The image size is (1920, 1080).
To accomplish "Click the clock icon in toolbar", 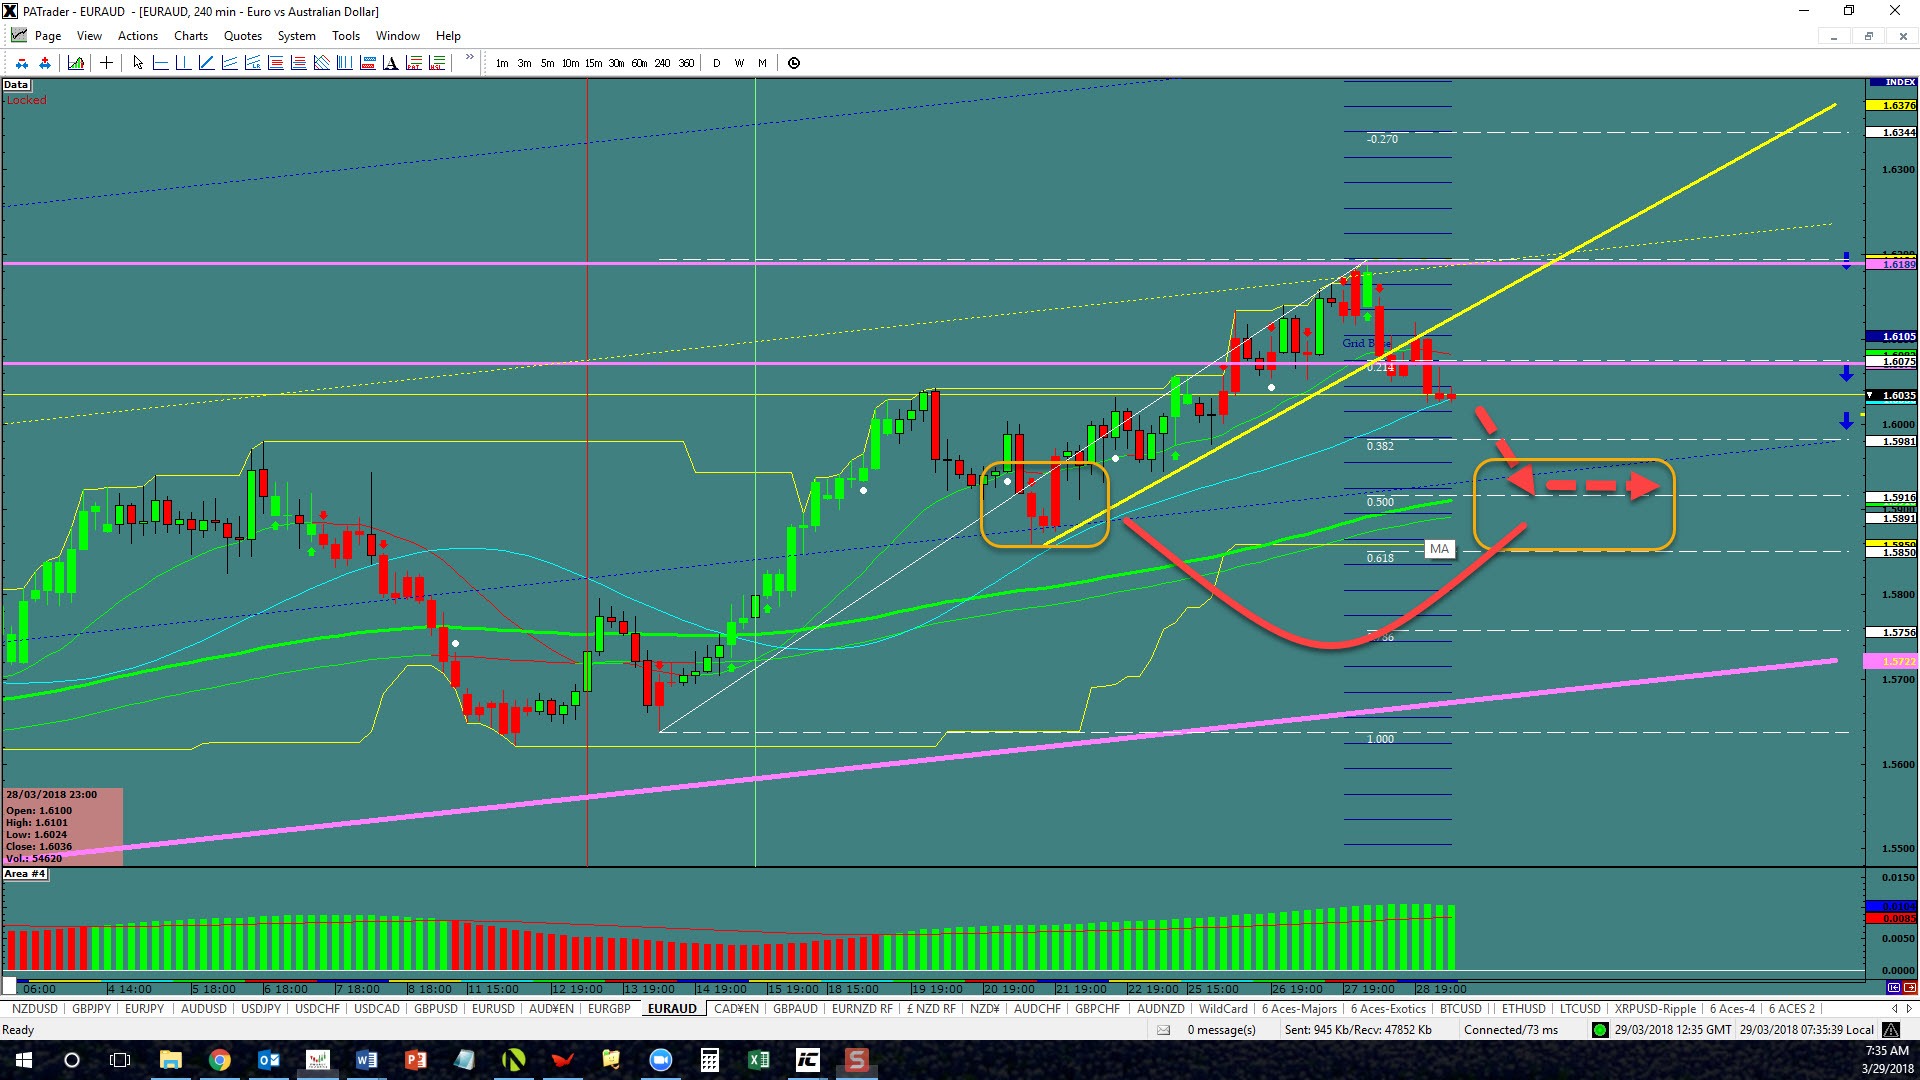I will click(794, 63).
